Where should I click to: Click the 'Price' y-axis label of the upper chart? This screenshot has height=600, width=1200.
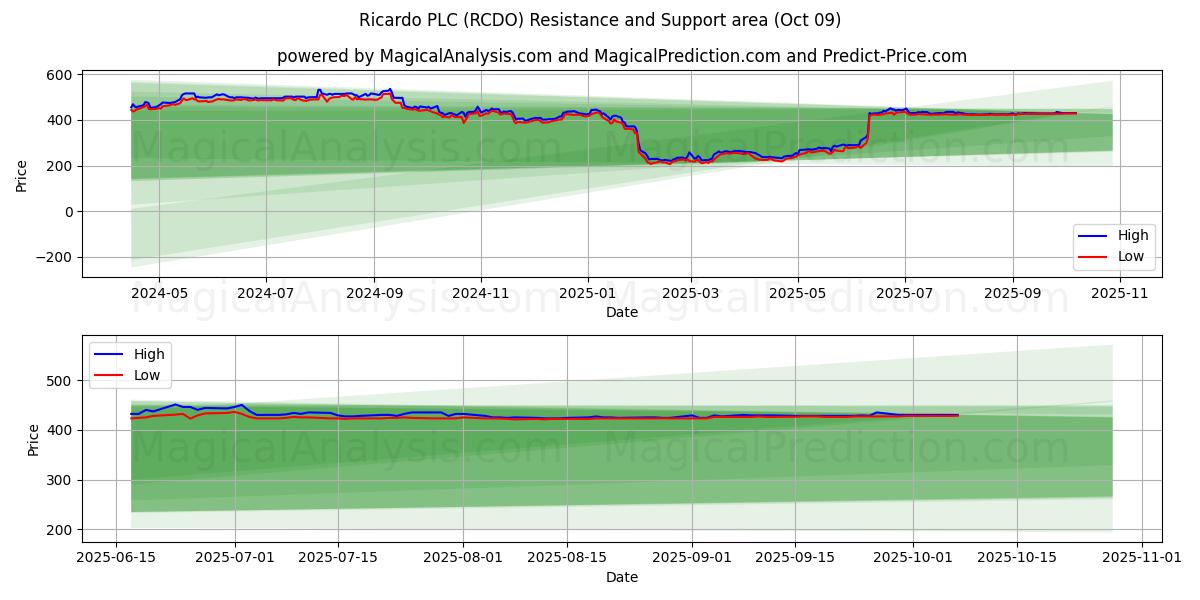click(22, 174)
